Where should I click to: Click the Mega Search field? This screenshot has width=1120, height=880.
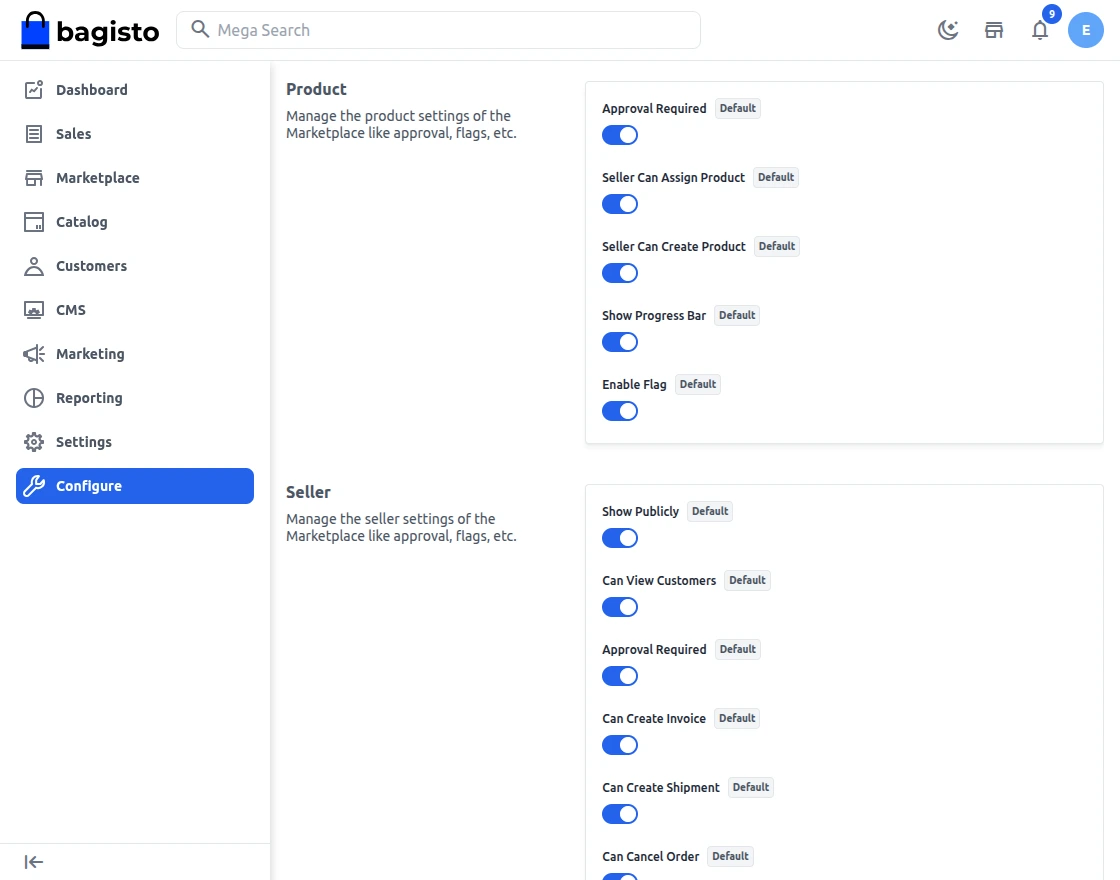[x=438, y=30]
